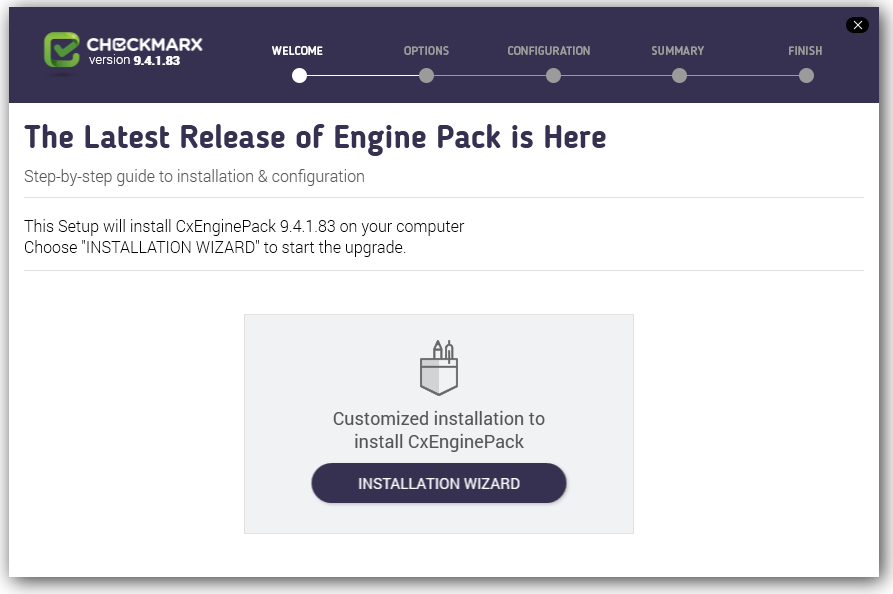Close the installer with the X button
893x594 pixels.
(857, 25)
